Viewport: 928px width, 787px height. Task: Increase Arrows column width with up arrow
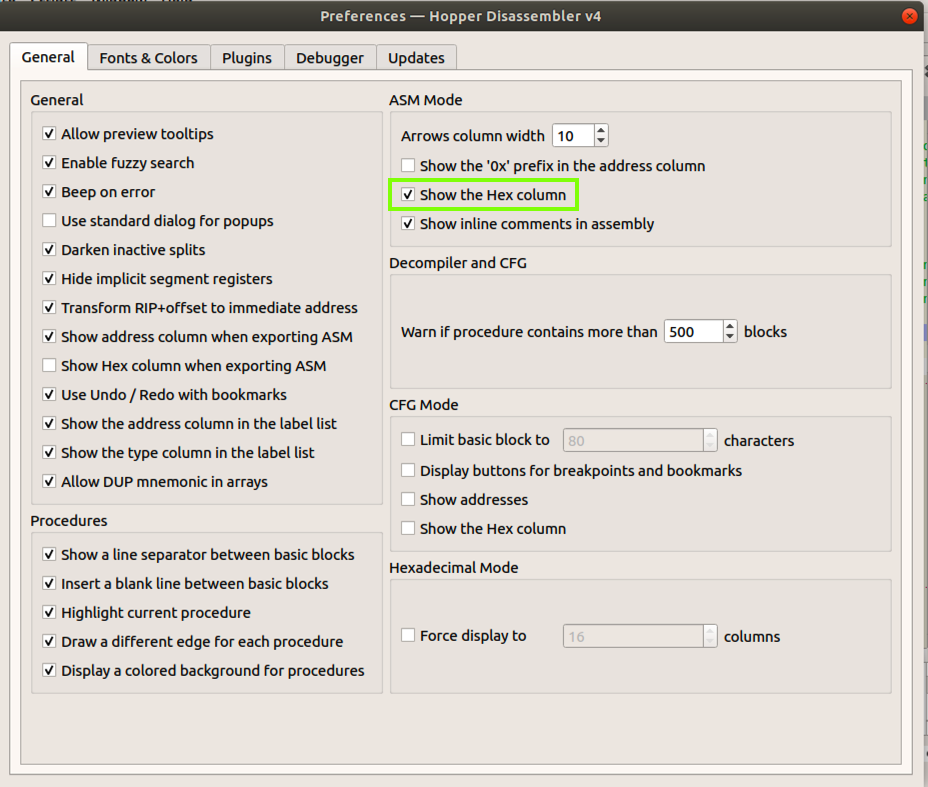tap(600, 130)
